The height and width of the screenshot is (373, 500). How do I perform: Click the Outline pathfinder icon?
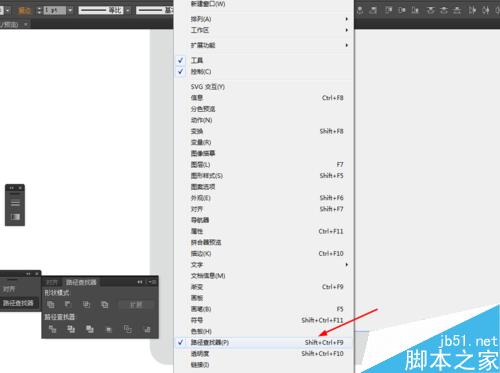click(x=128, y=329)
